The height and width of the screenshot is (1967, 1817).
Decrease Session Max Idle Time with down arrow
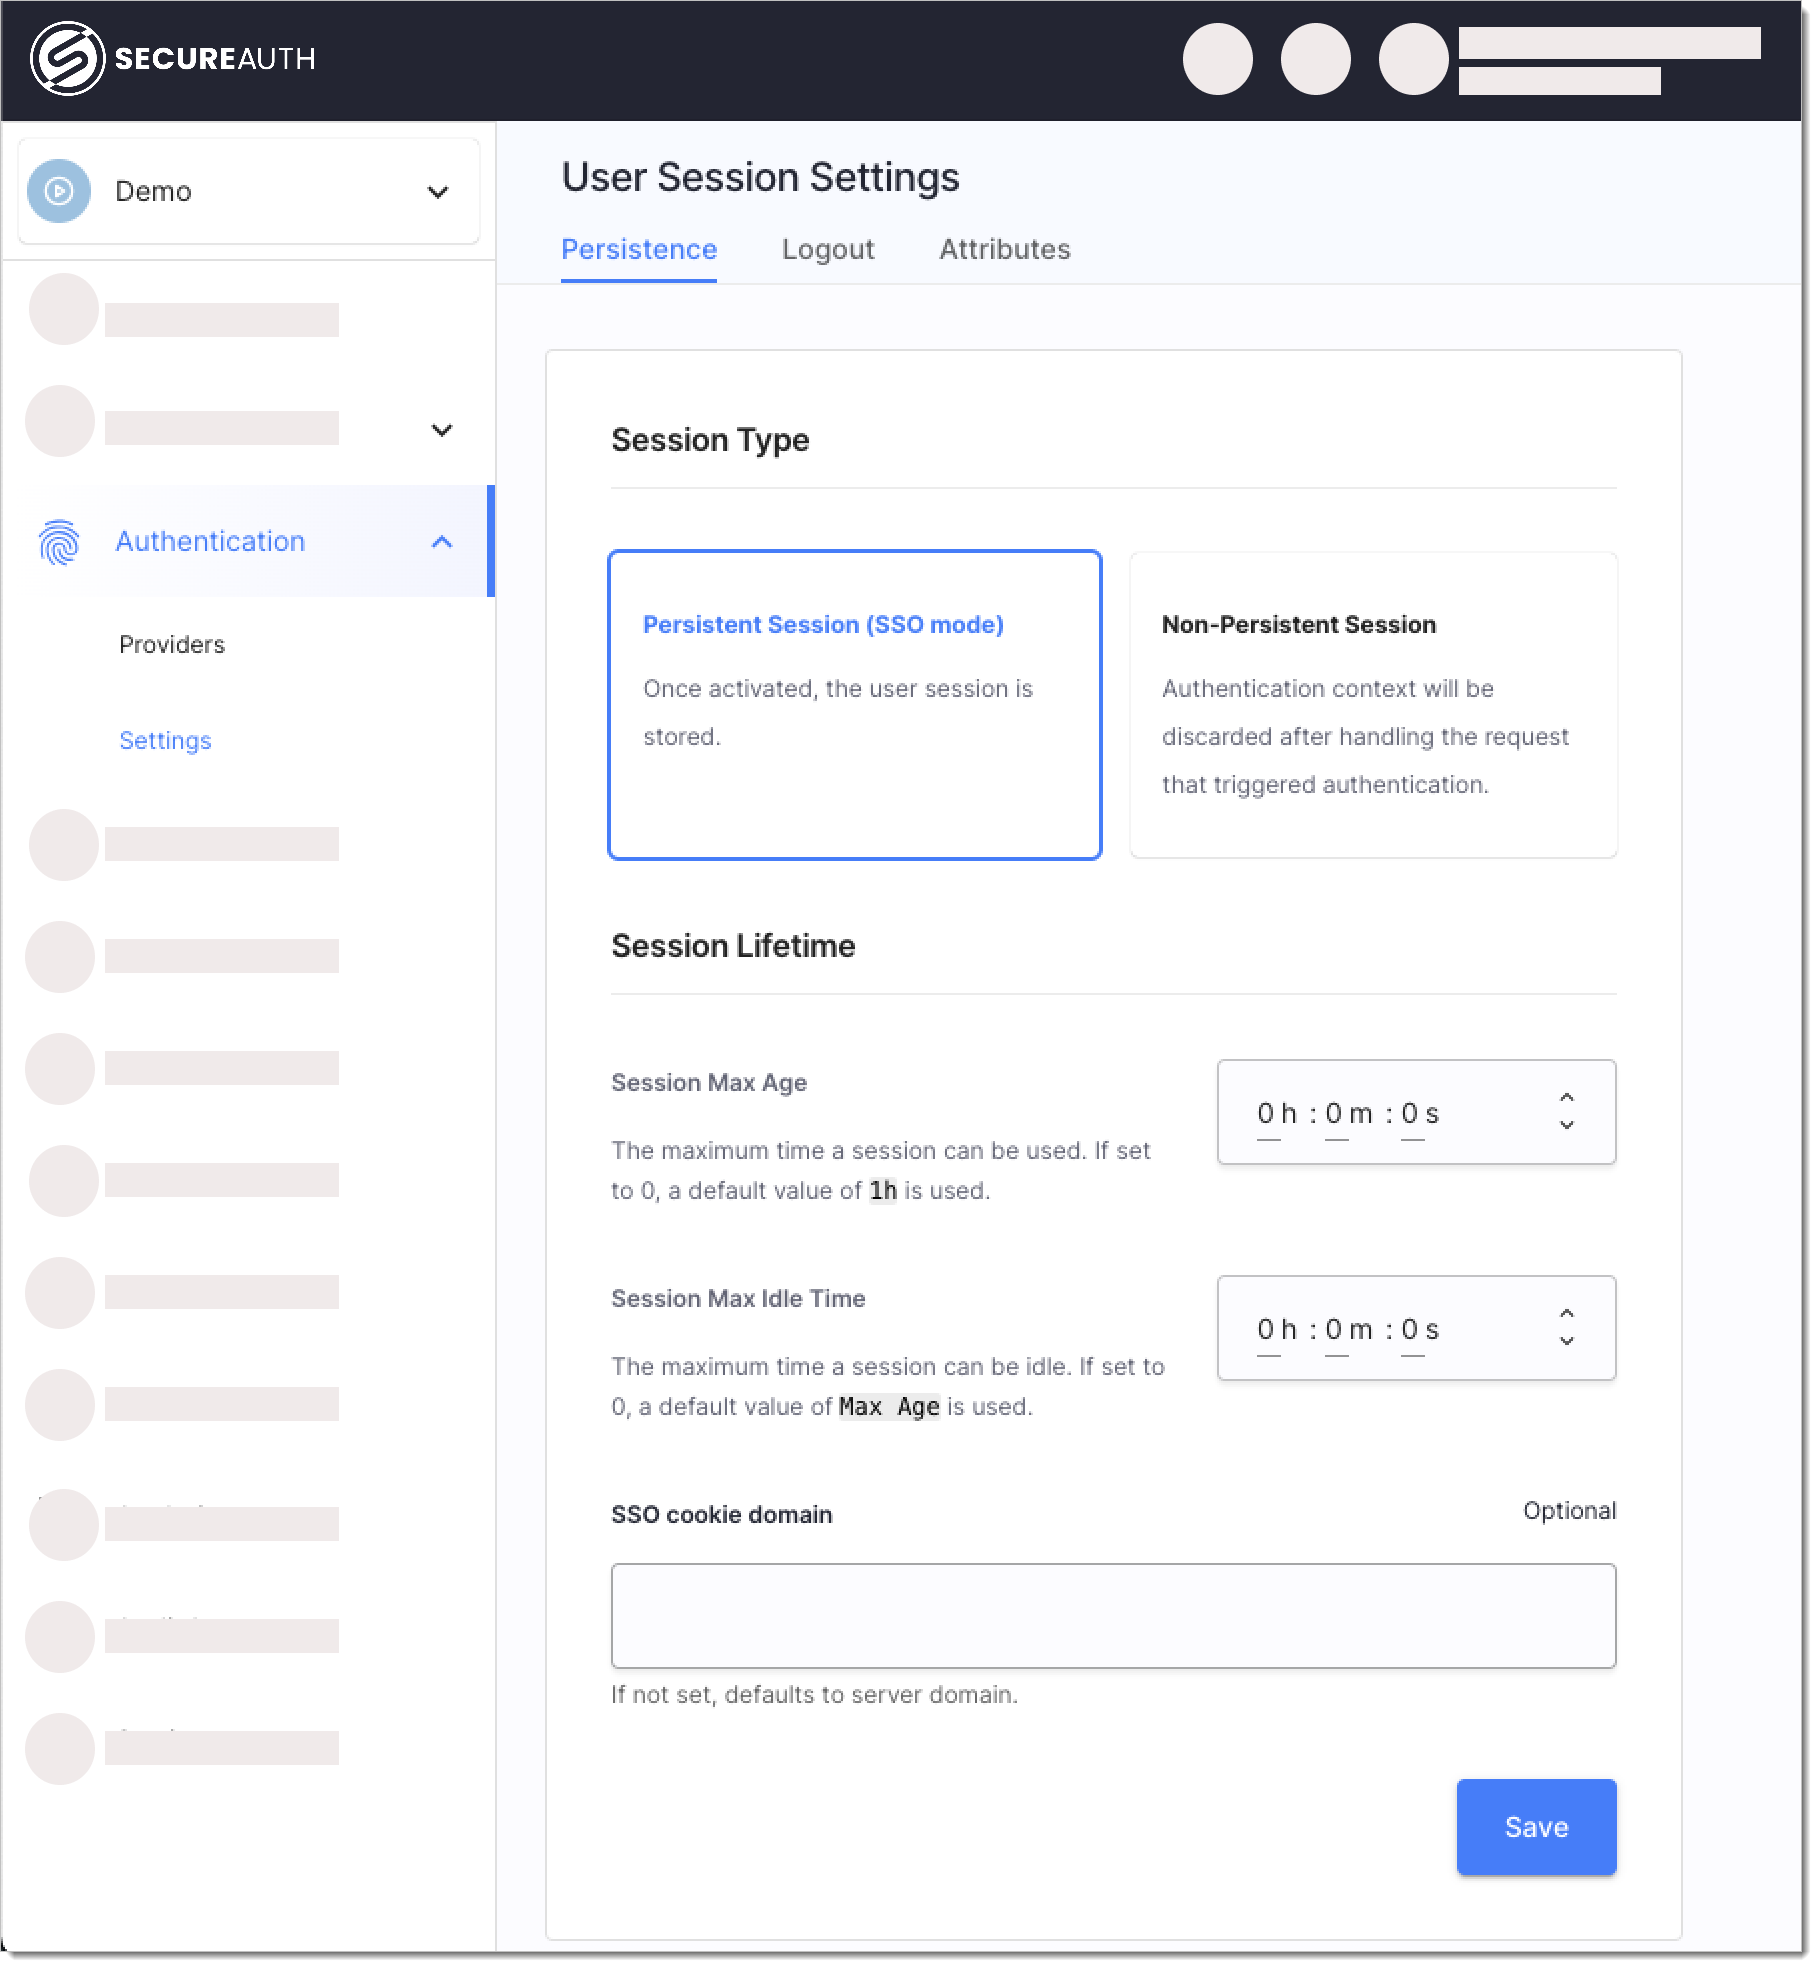click(x=1567, y=1341)
